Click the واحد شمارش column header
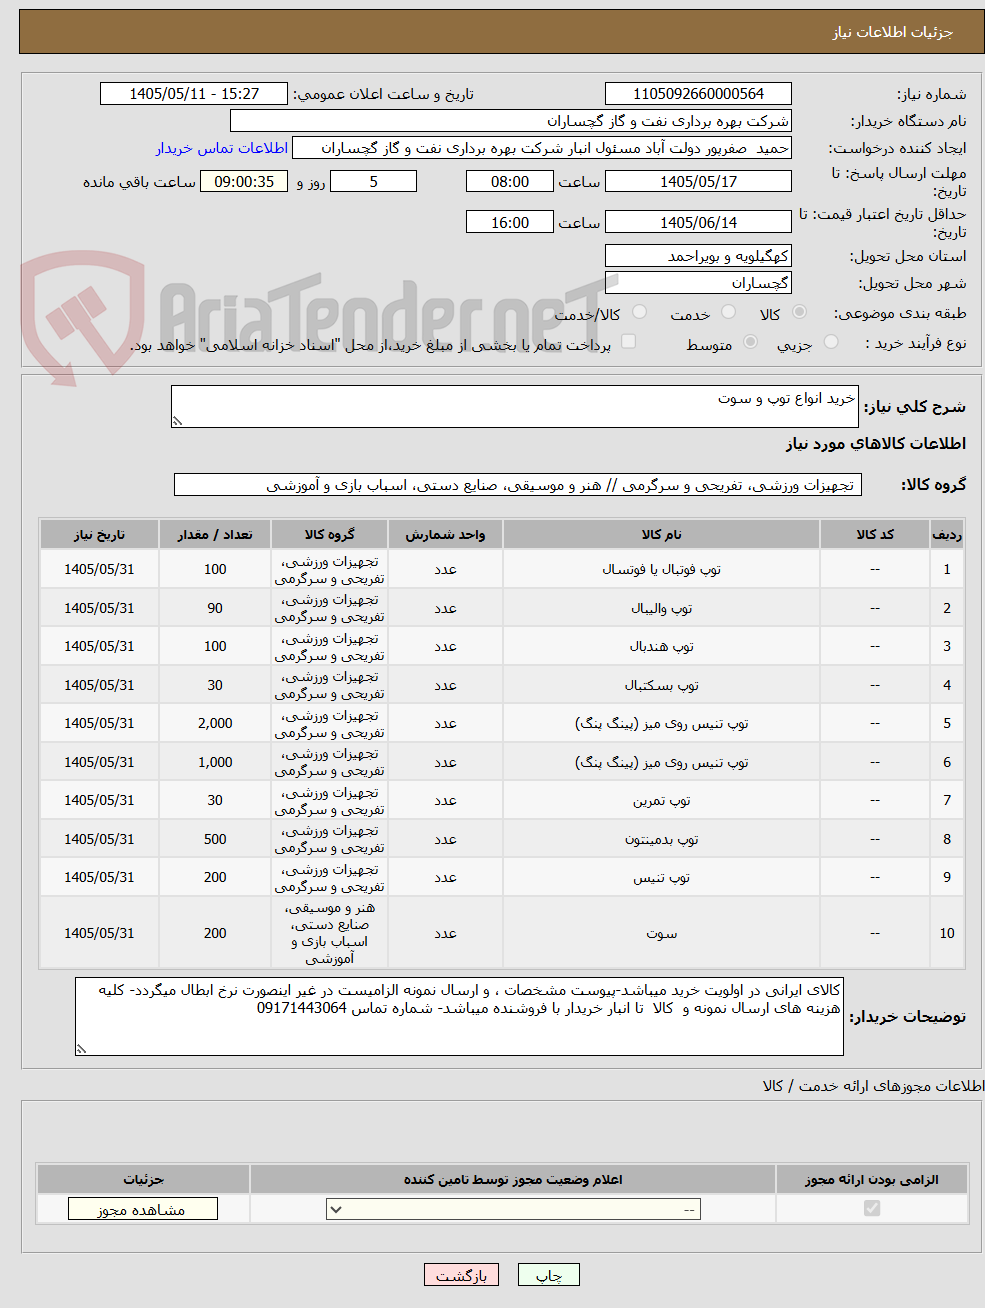This screenshot has height=1308, width=985. coord(445,535)
